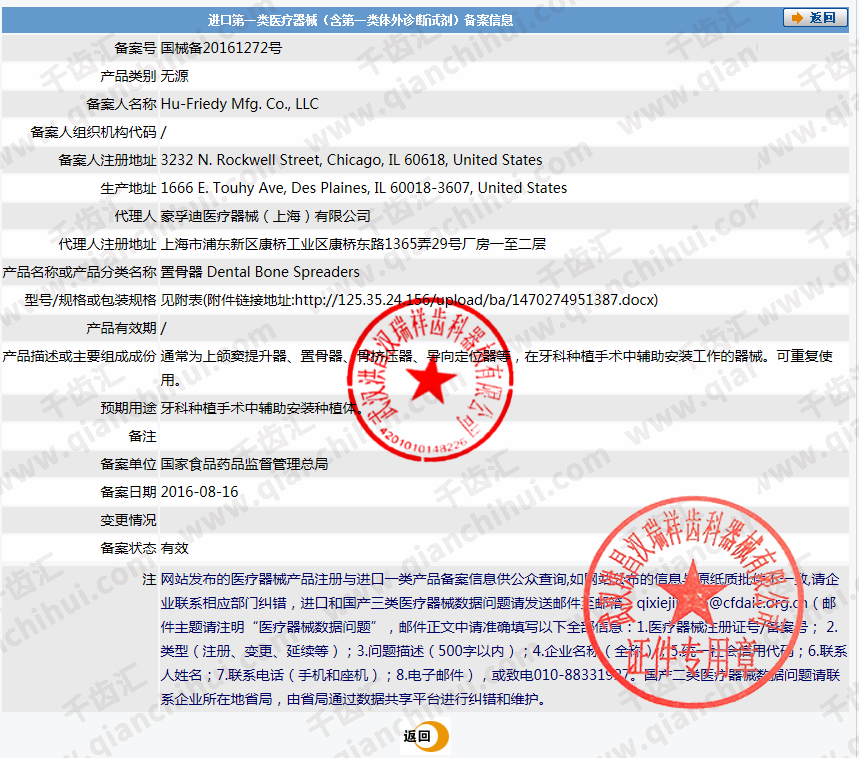859x758 pixels.
Task: Click the filing authority 国家食品药品监督管理总局
Action: point(244,464)
